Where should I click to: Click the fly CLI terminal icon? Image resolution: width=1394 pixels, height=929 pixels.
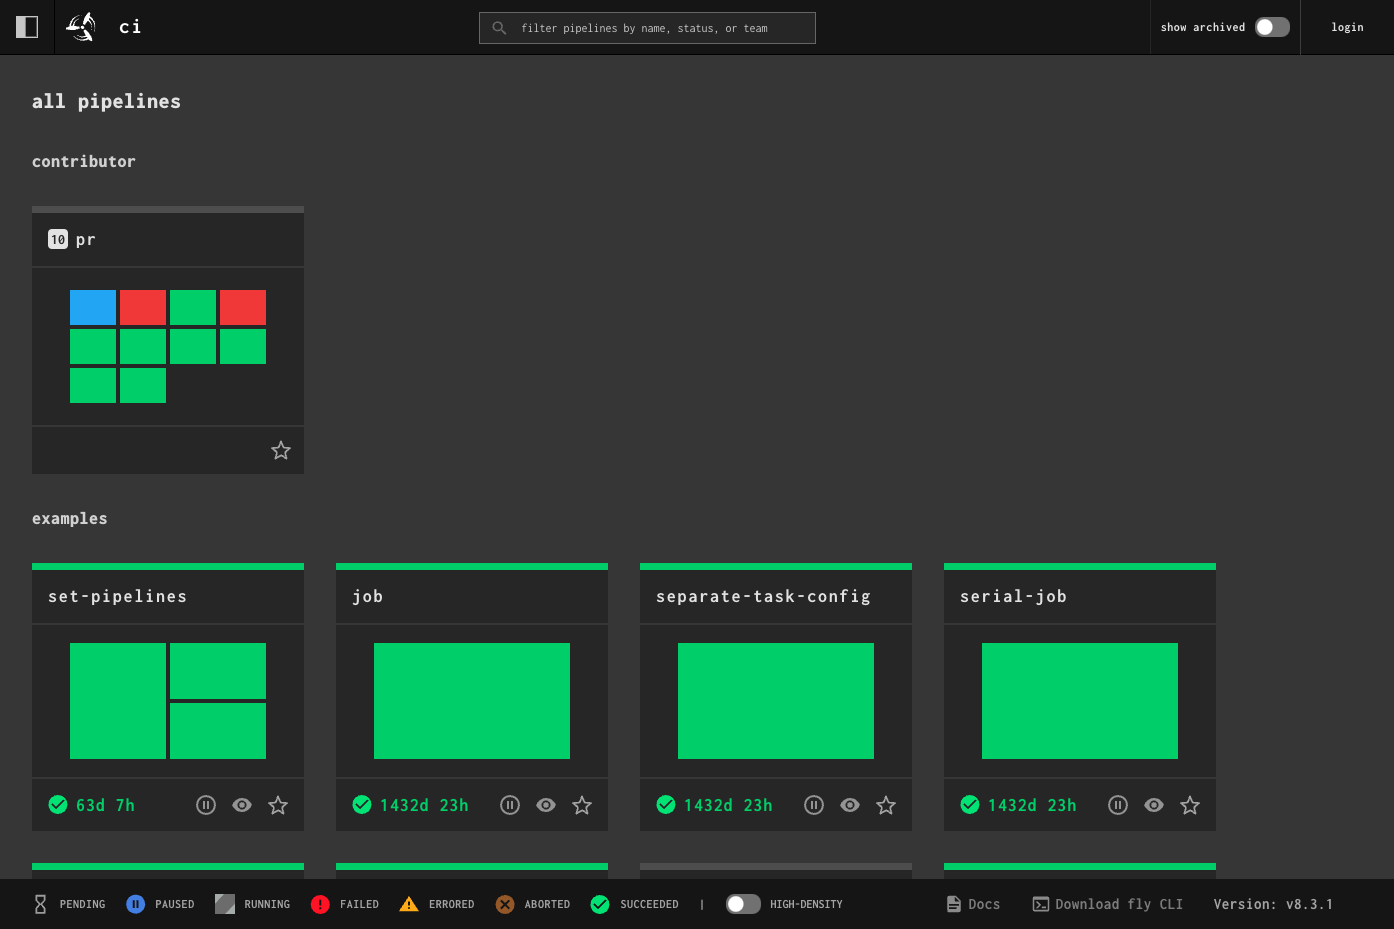(1041, 904)
